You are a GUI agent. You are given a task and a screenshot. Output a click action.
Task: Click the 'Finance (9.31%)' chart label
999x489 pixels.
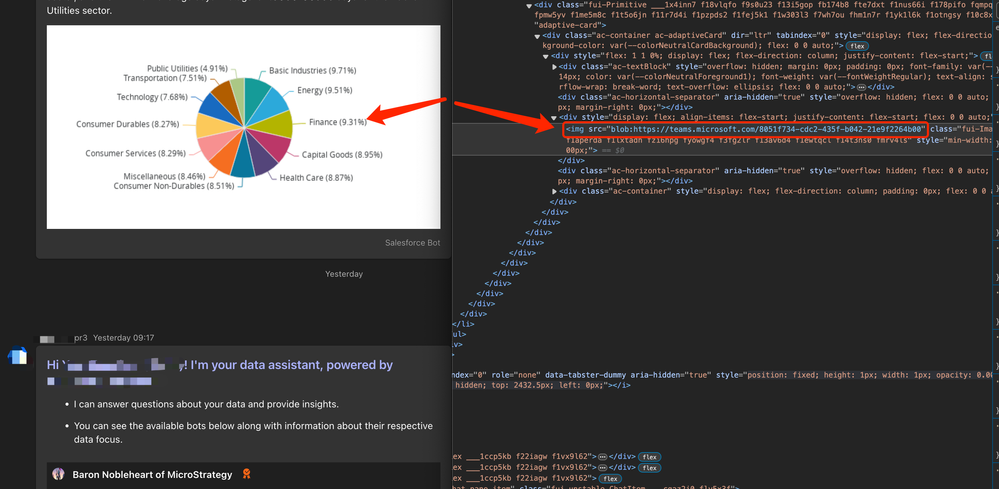[338, 122]
